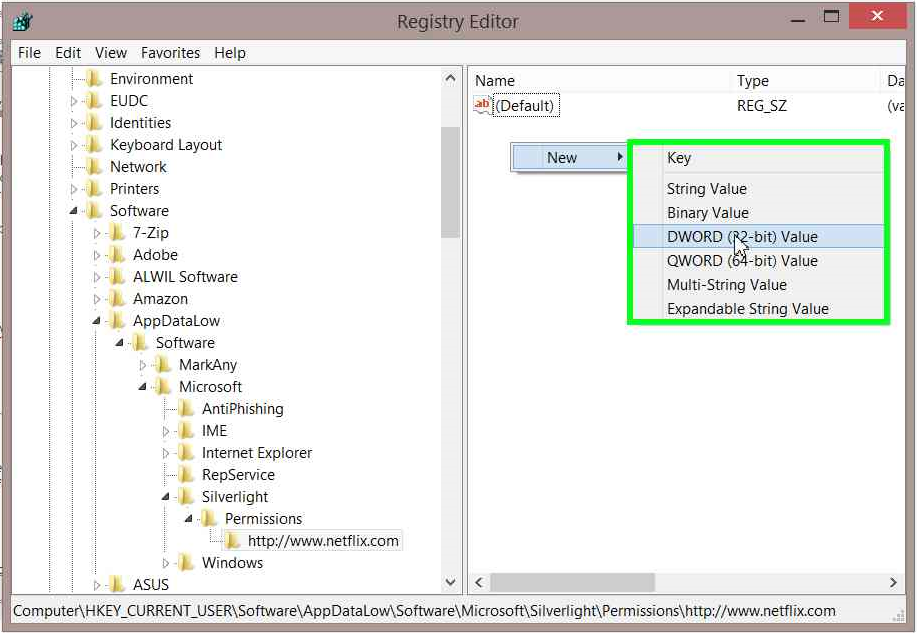Open the Help menu
This screenshot has width=917, height=633.
tap(229, 53)
